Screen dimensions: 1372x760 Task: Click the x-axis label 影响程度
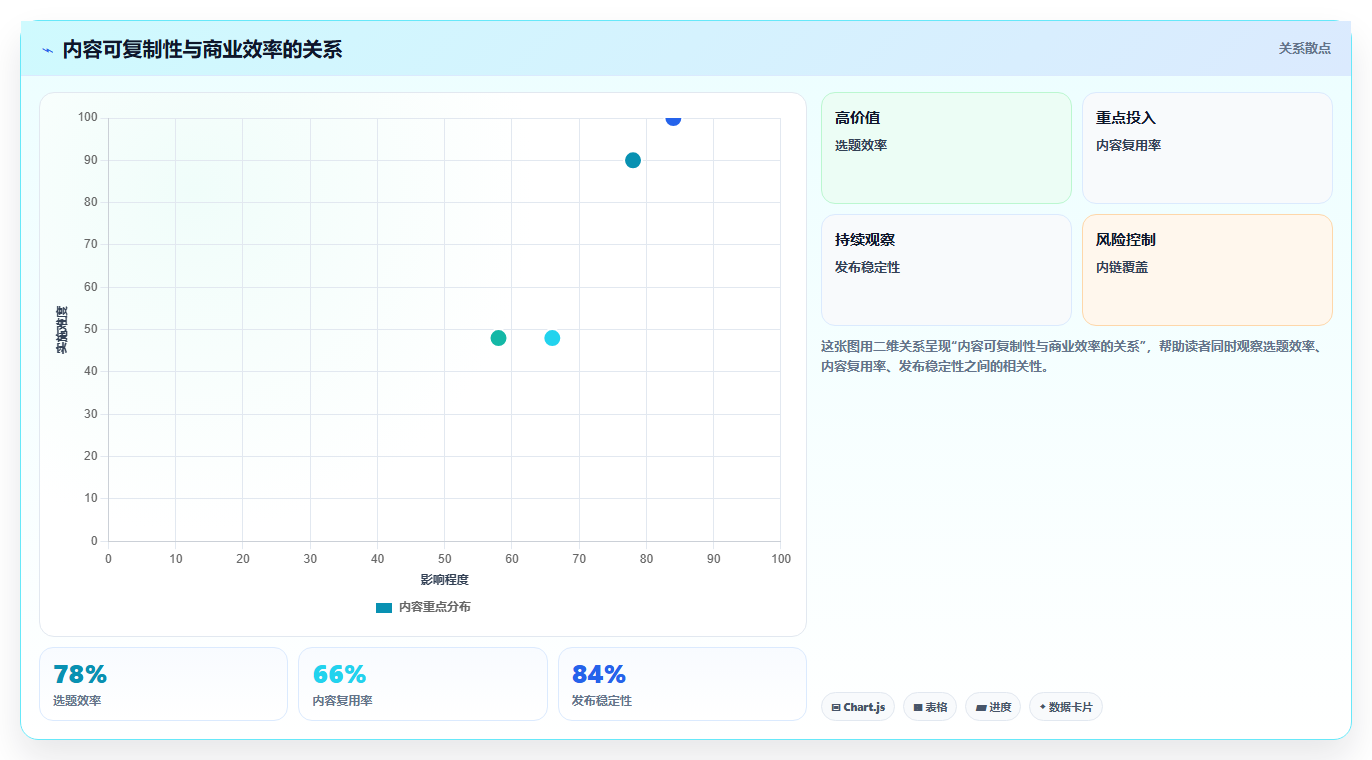pyautogui.click(x=444, y=580)
